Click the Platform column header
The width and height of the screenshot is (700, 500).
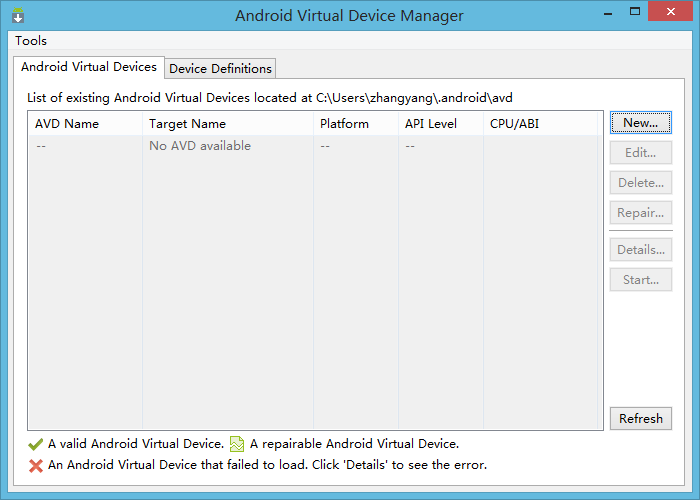[344, 124]
